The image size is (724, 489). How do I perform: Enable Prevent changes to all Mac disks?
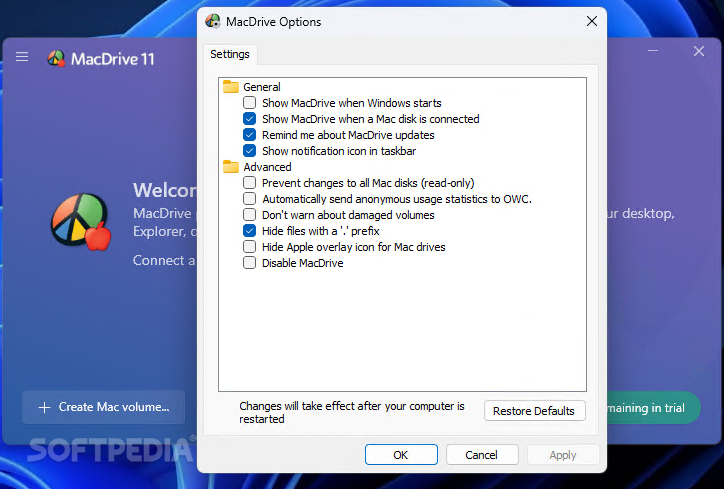(x=249, y=183)
